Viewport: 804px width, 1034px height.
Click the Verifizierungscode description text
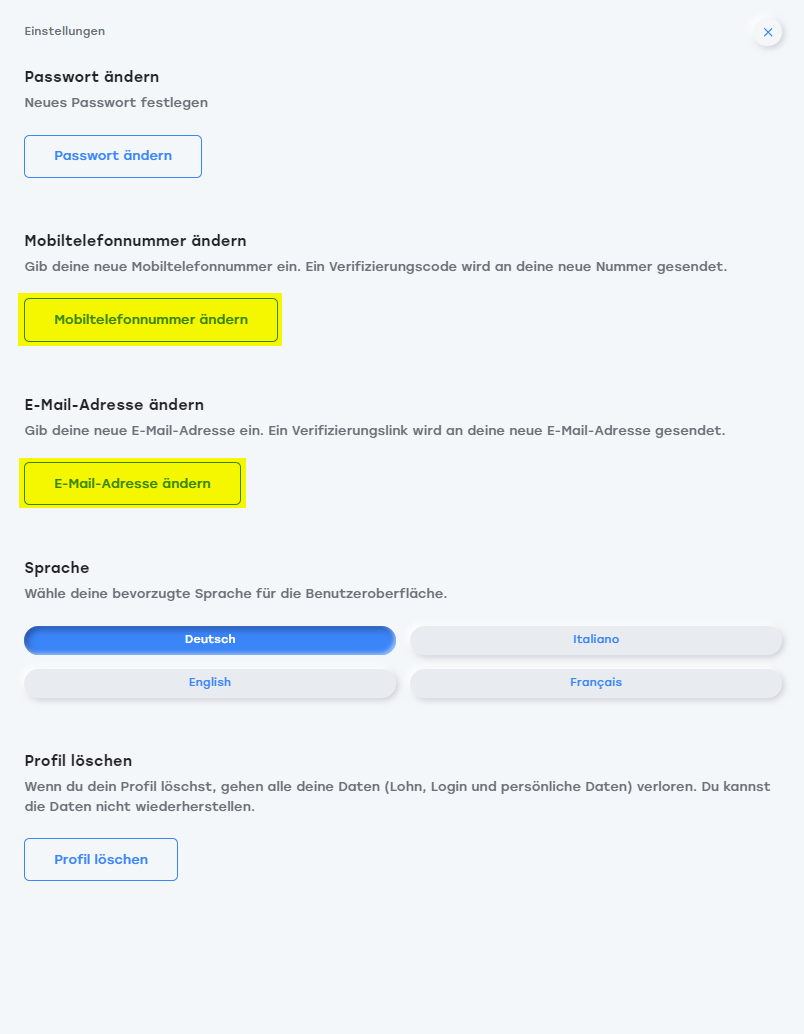point(376,266)
